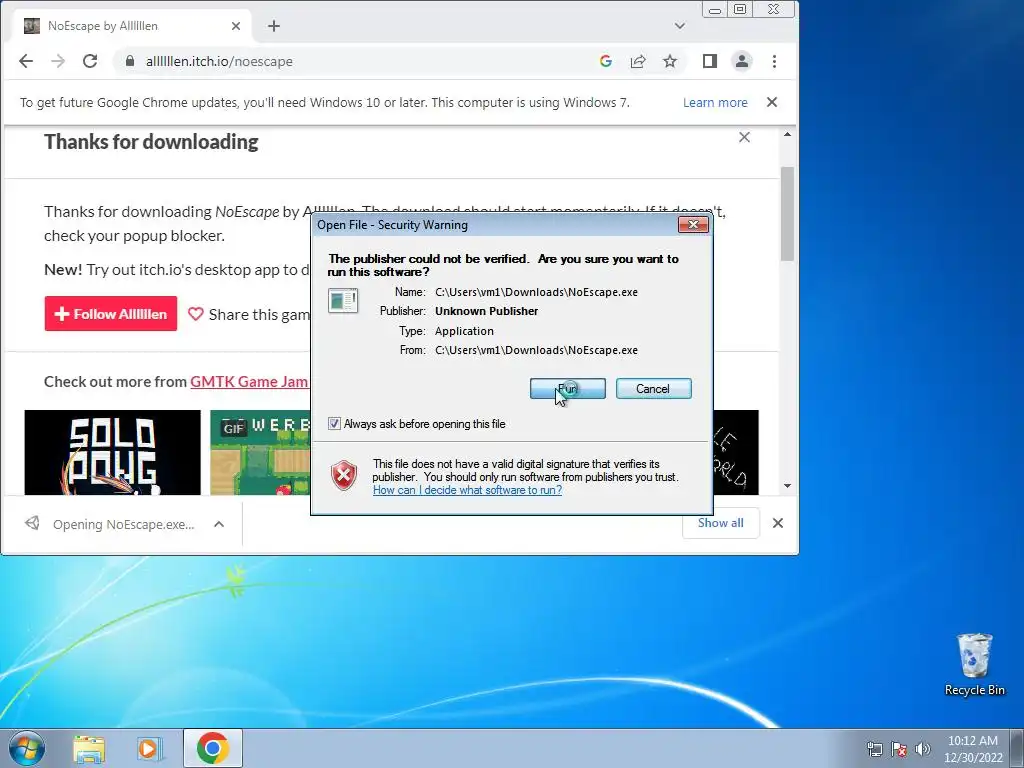Screen dimensions: 1024x768
Task: Open the tab search chevron
Action: click(x=680, y=26)
